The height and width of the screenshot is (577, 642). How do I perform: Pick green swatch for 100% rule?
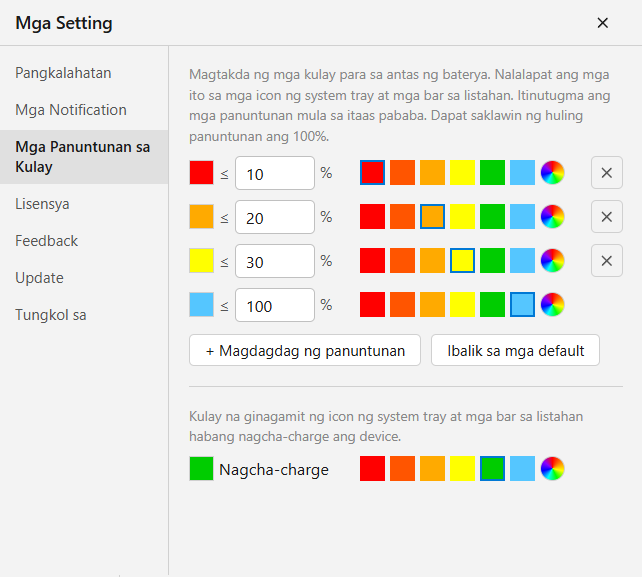492,305
